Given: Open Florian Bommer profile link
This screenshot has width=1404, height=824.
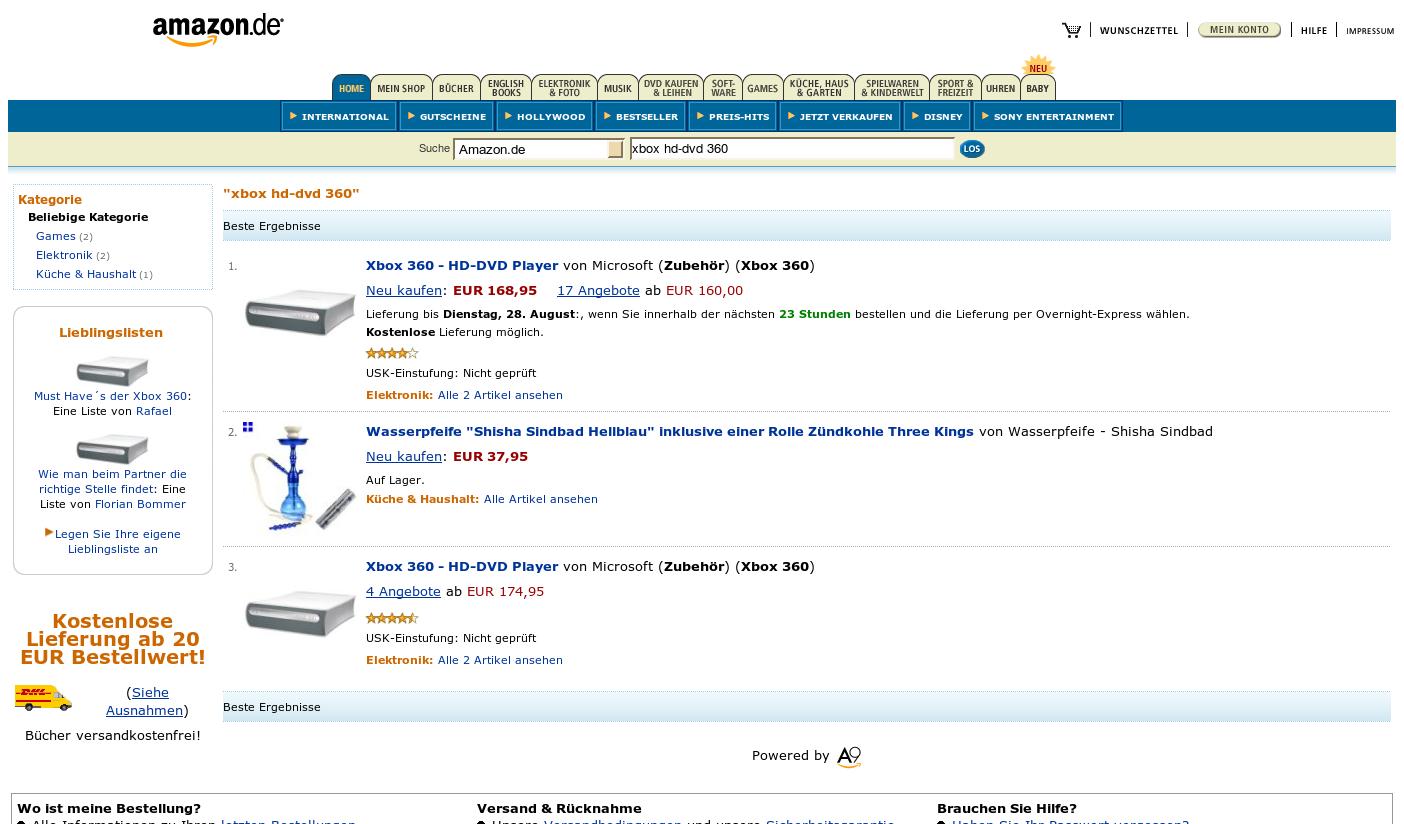Looking at the screenshot, I should [140, 504].
